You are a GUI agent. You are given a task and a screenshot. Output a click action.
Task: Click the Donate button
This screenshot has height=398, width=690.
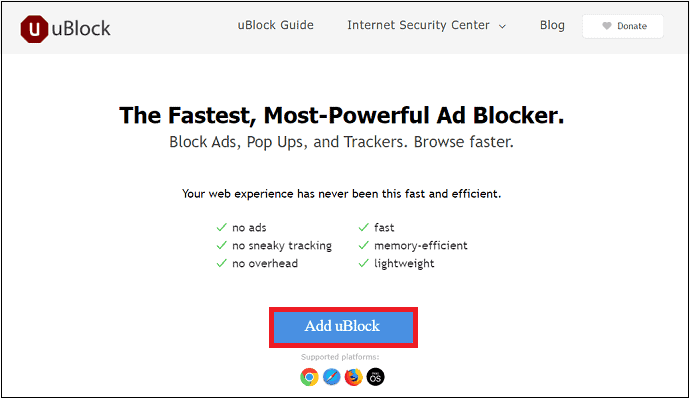click(623, 26)
